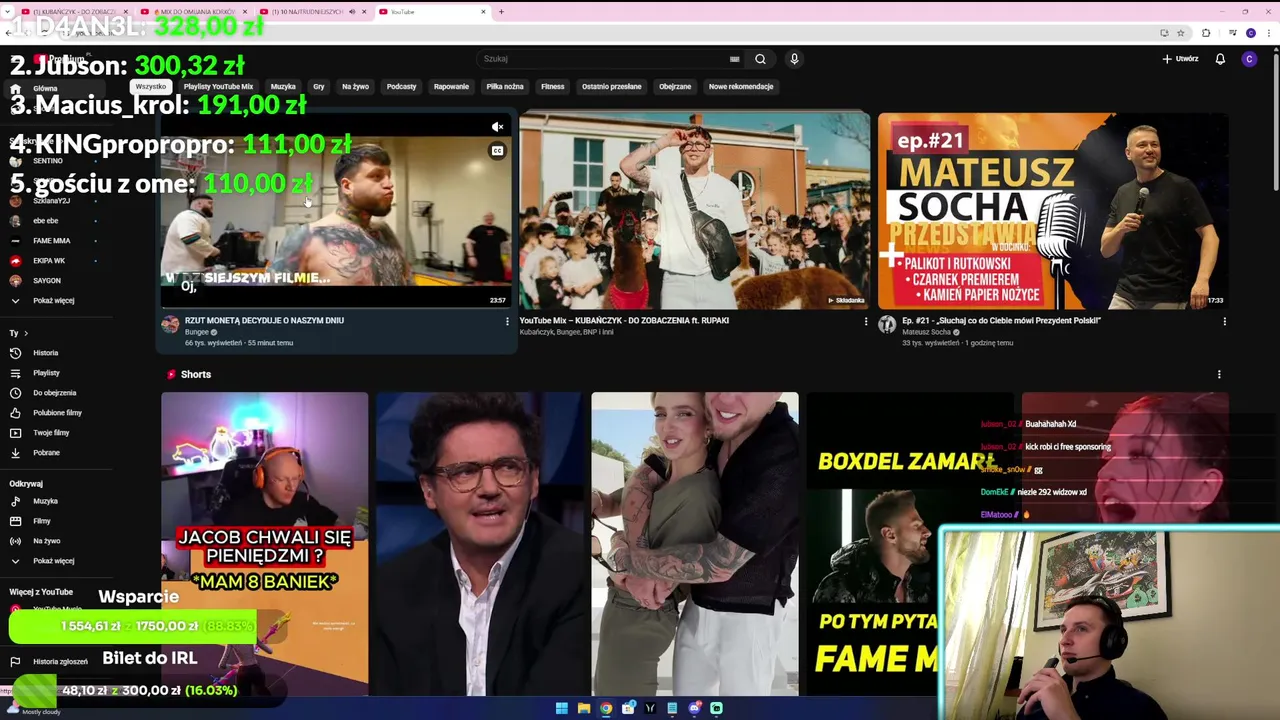Select the Muzyka filter chip
Image resolution: width=1280 pixels, height=720 pixels.
pos(283,87)
